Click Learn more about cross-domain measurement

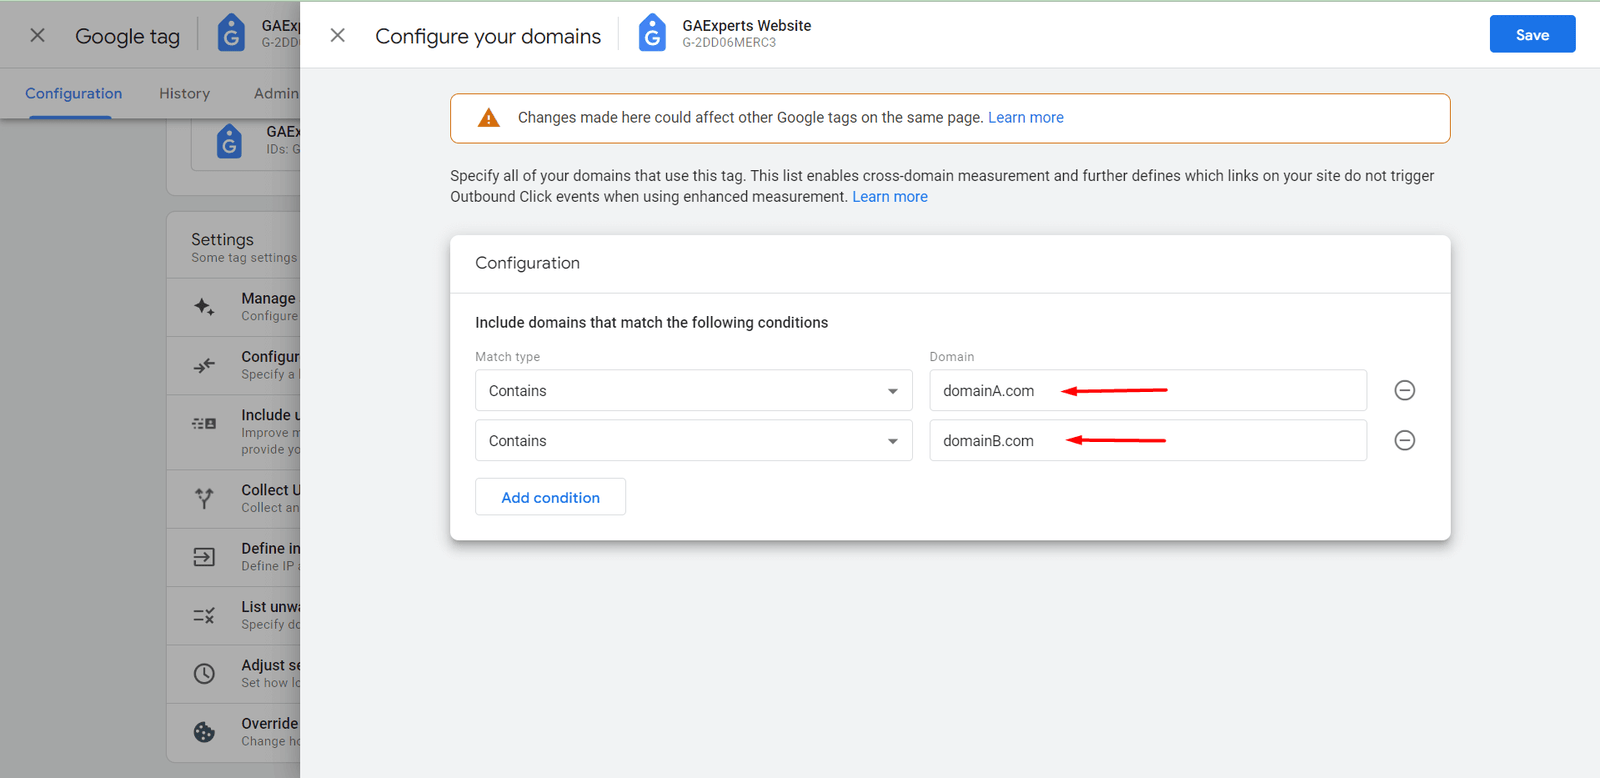click(889, 196)
